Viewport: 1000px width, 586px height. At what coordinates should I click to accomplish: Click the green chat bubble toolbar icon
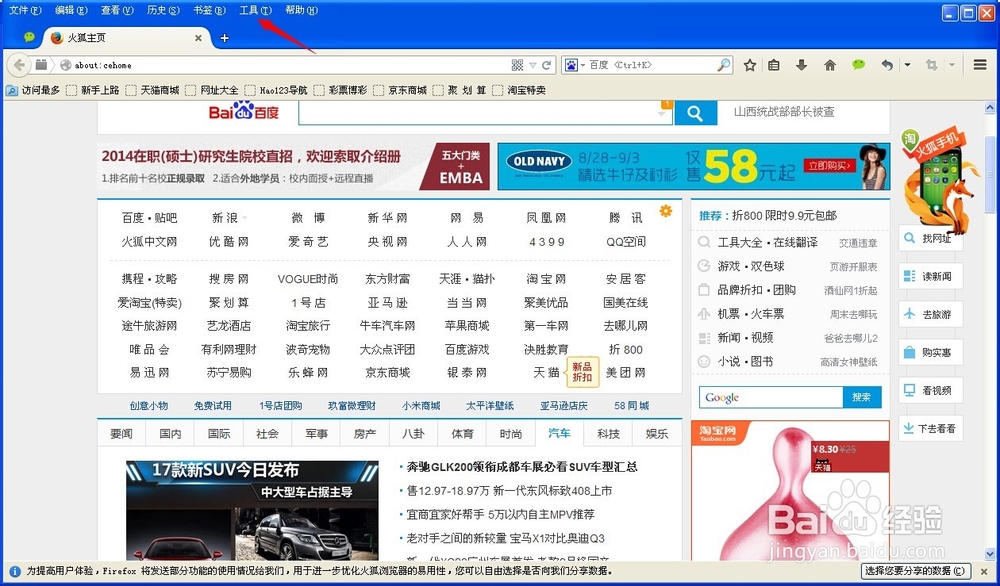(858, 64)
